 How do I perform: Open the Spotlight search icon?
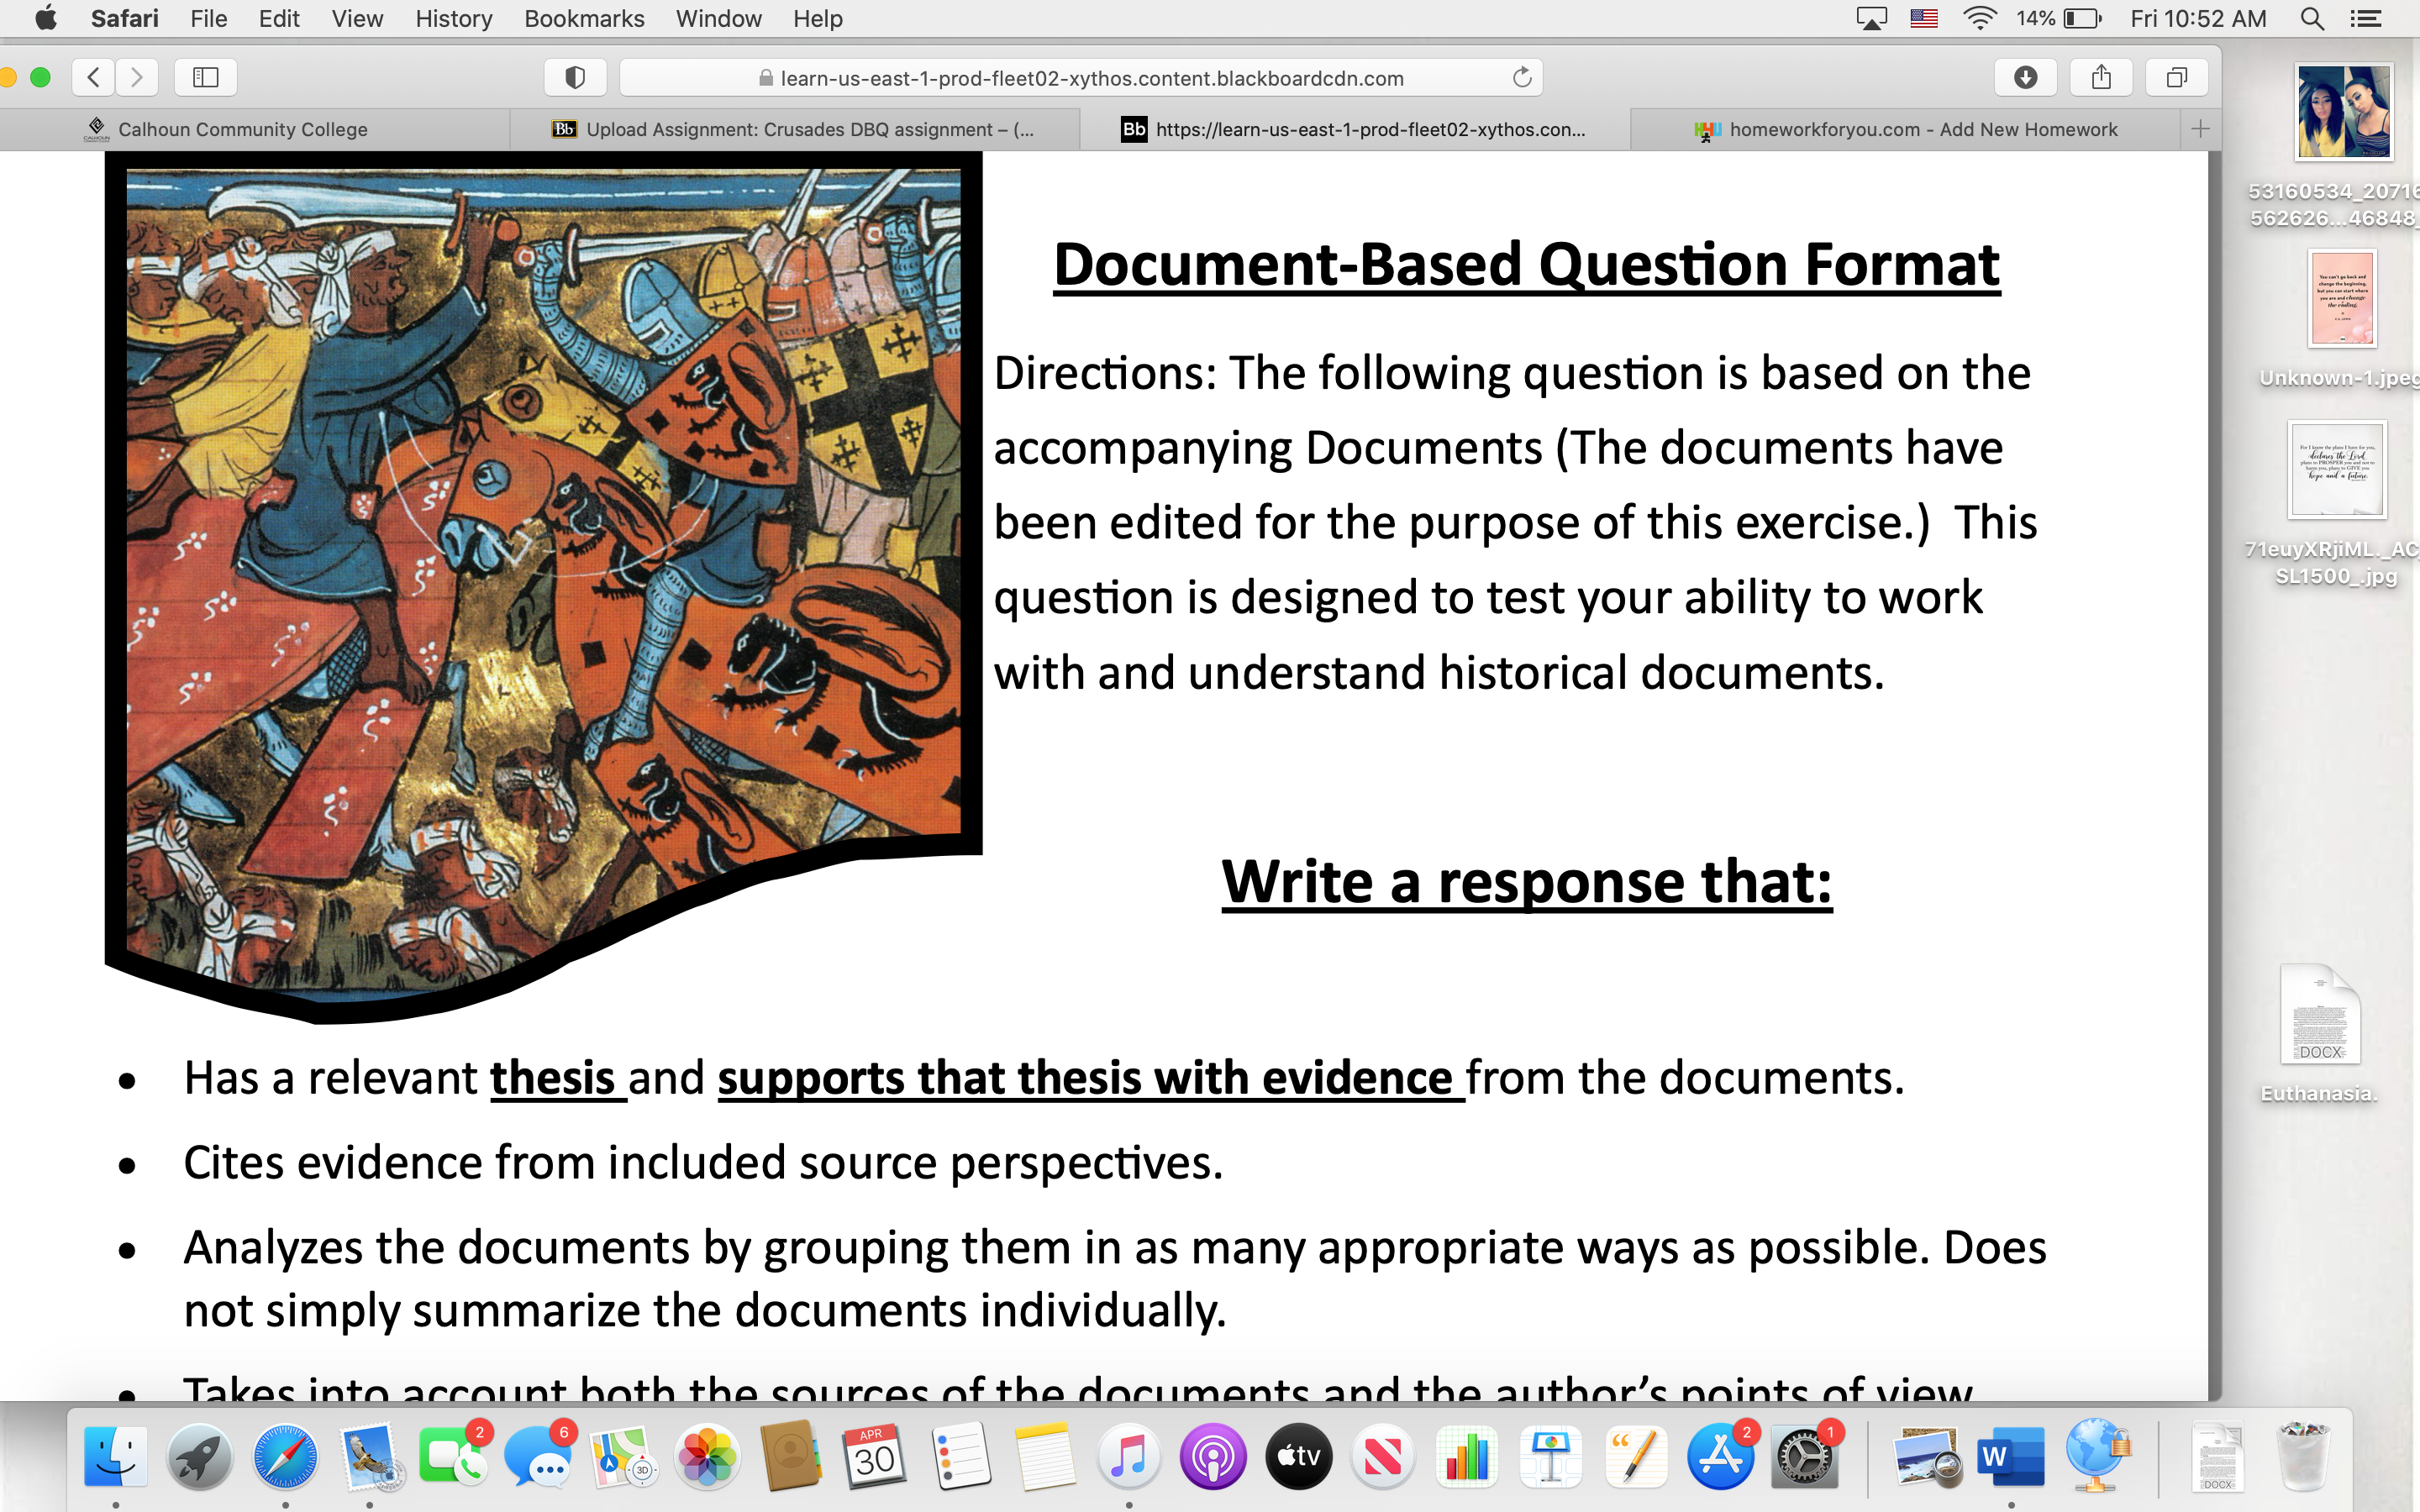[x=2311, y=18]
